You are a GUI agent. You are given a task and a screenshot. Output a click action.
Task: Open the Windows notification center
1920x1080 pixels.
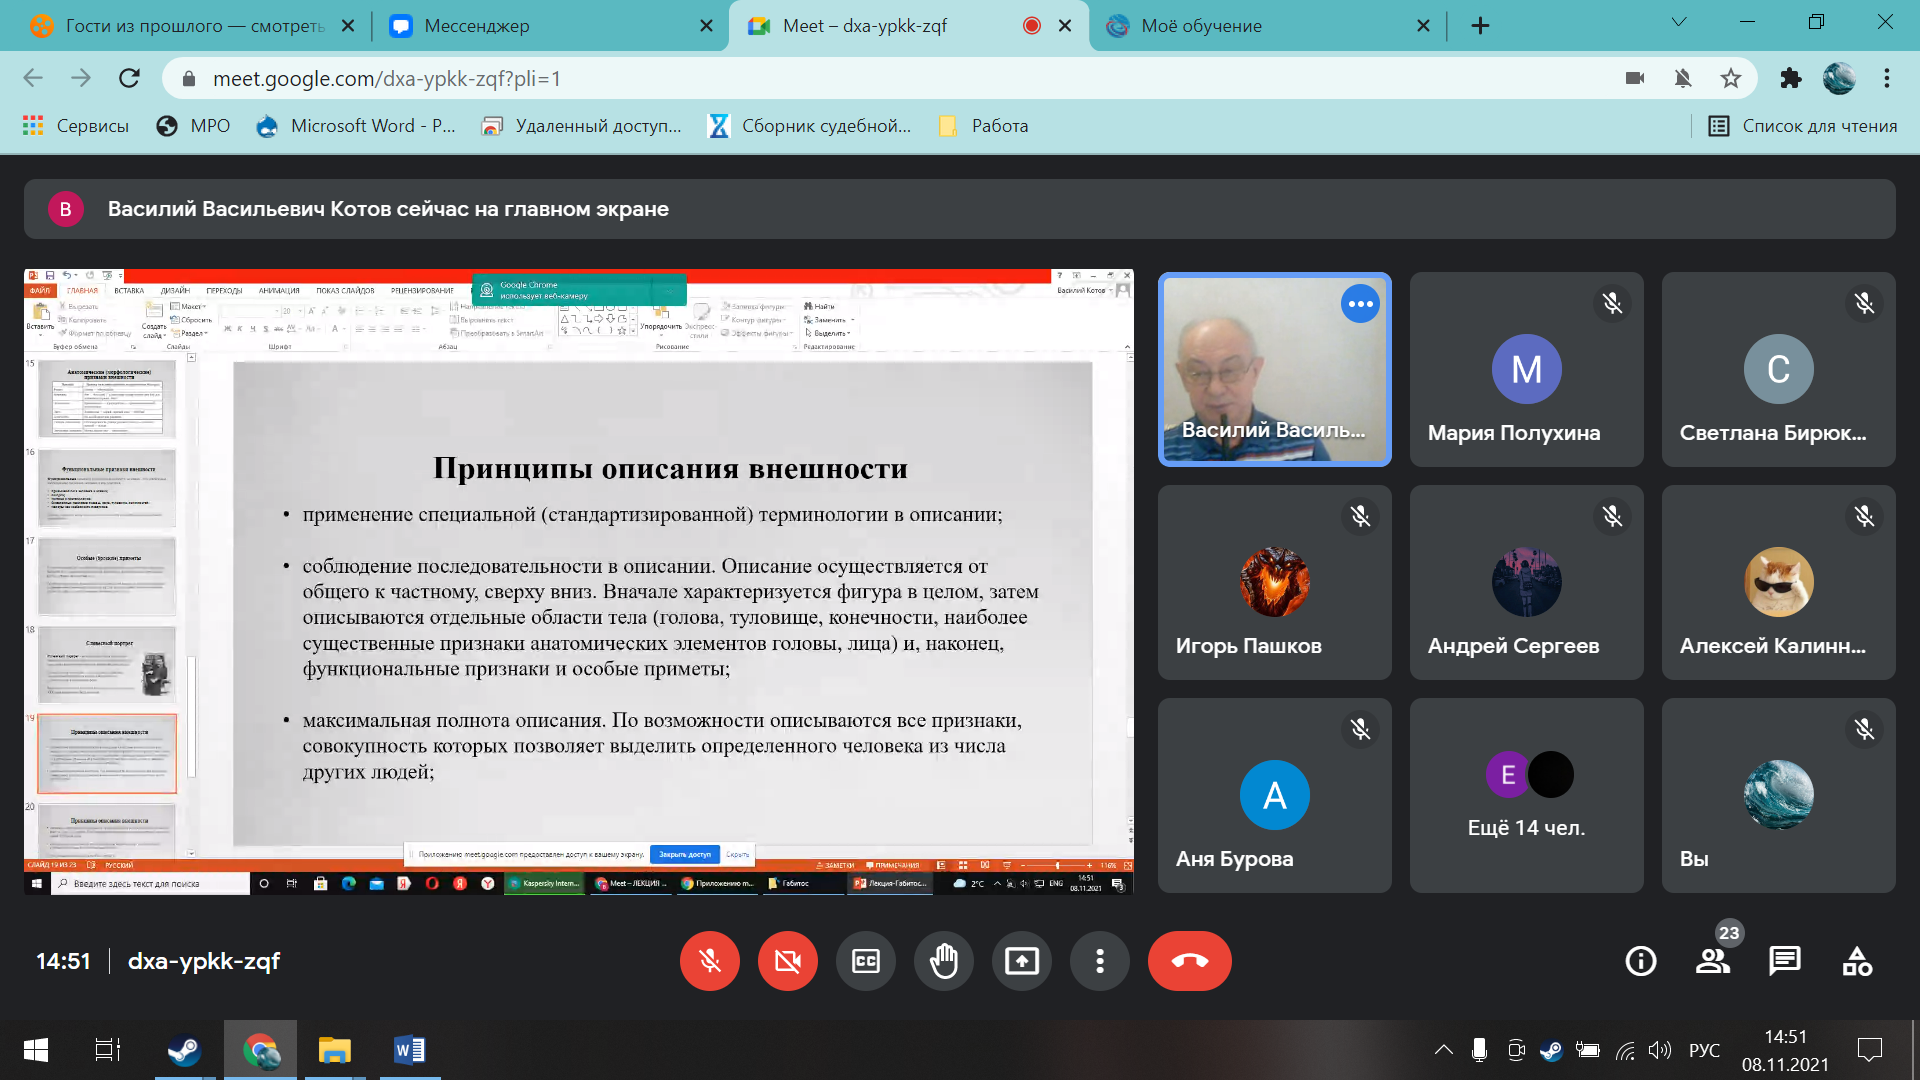[1870, 1050]
